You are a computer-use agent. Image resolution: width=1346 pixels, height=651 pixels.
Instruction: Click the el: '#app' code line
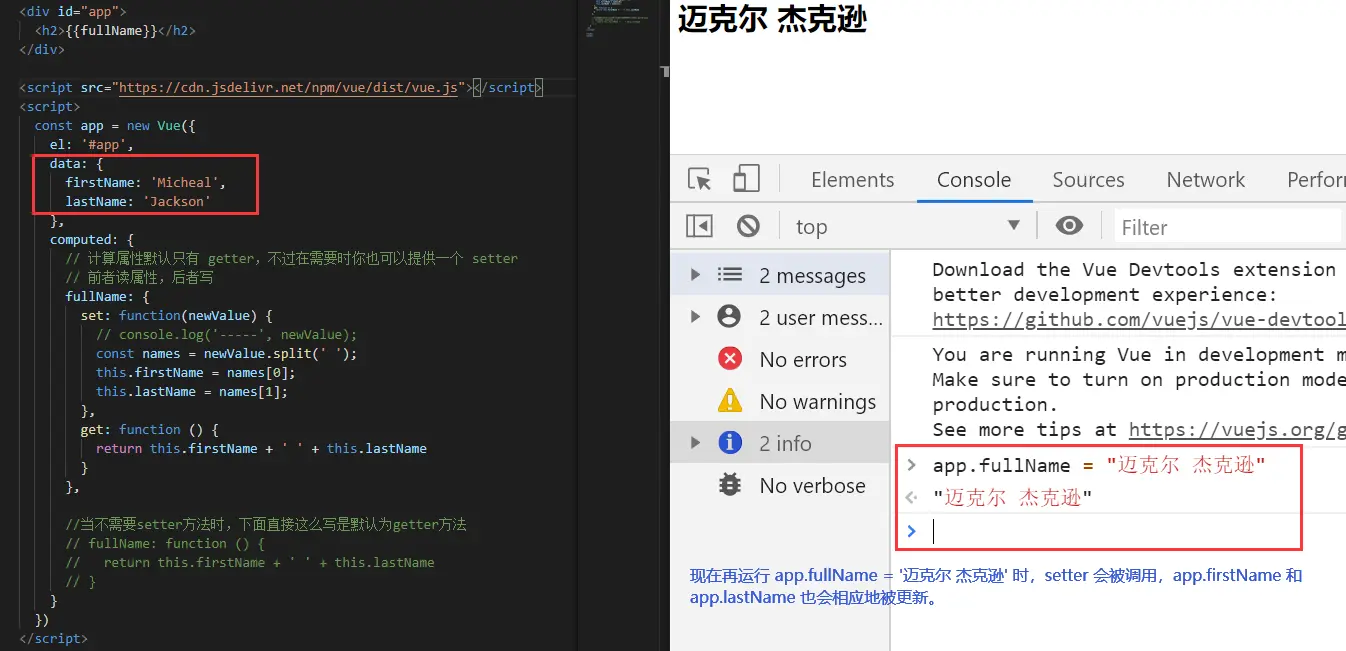[x=92, y=144]
